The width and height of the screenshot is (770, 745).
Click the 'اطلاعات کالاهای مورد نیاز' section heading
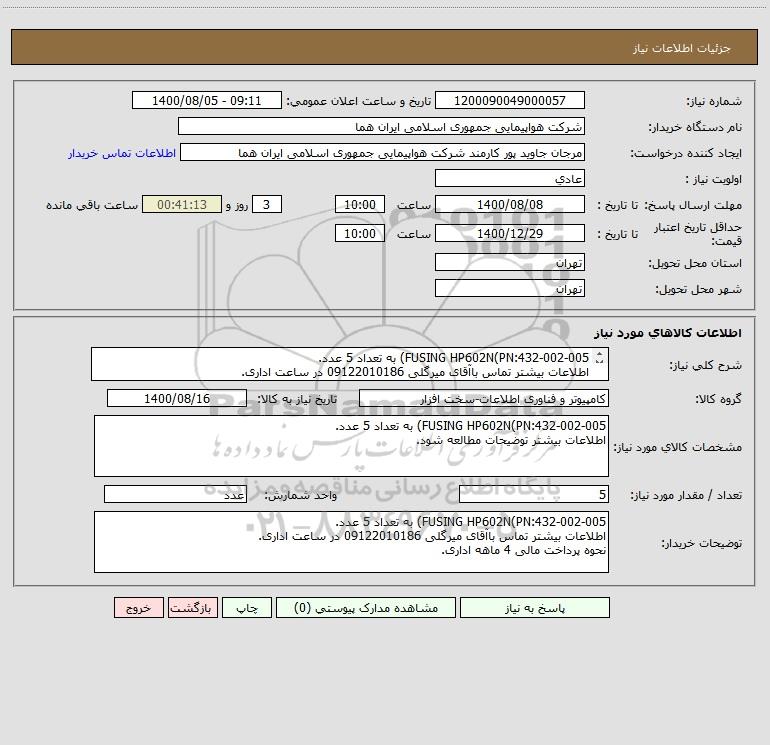point(668,333)
